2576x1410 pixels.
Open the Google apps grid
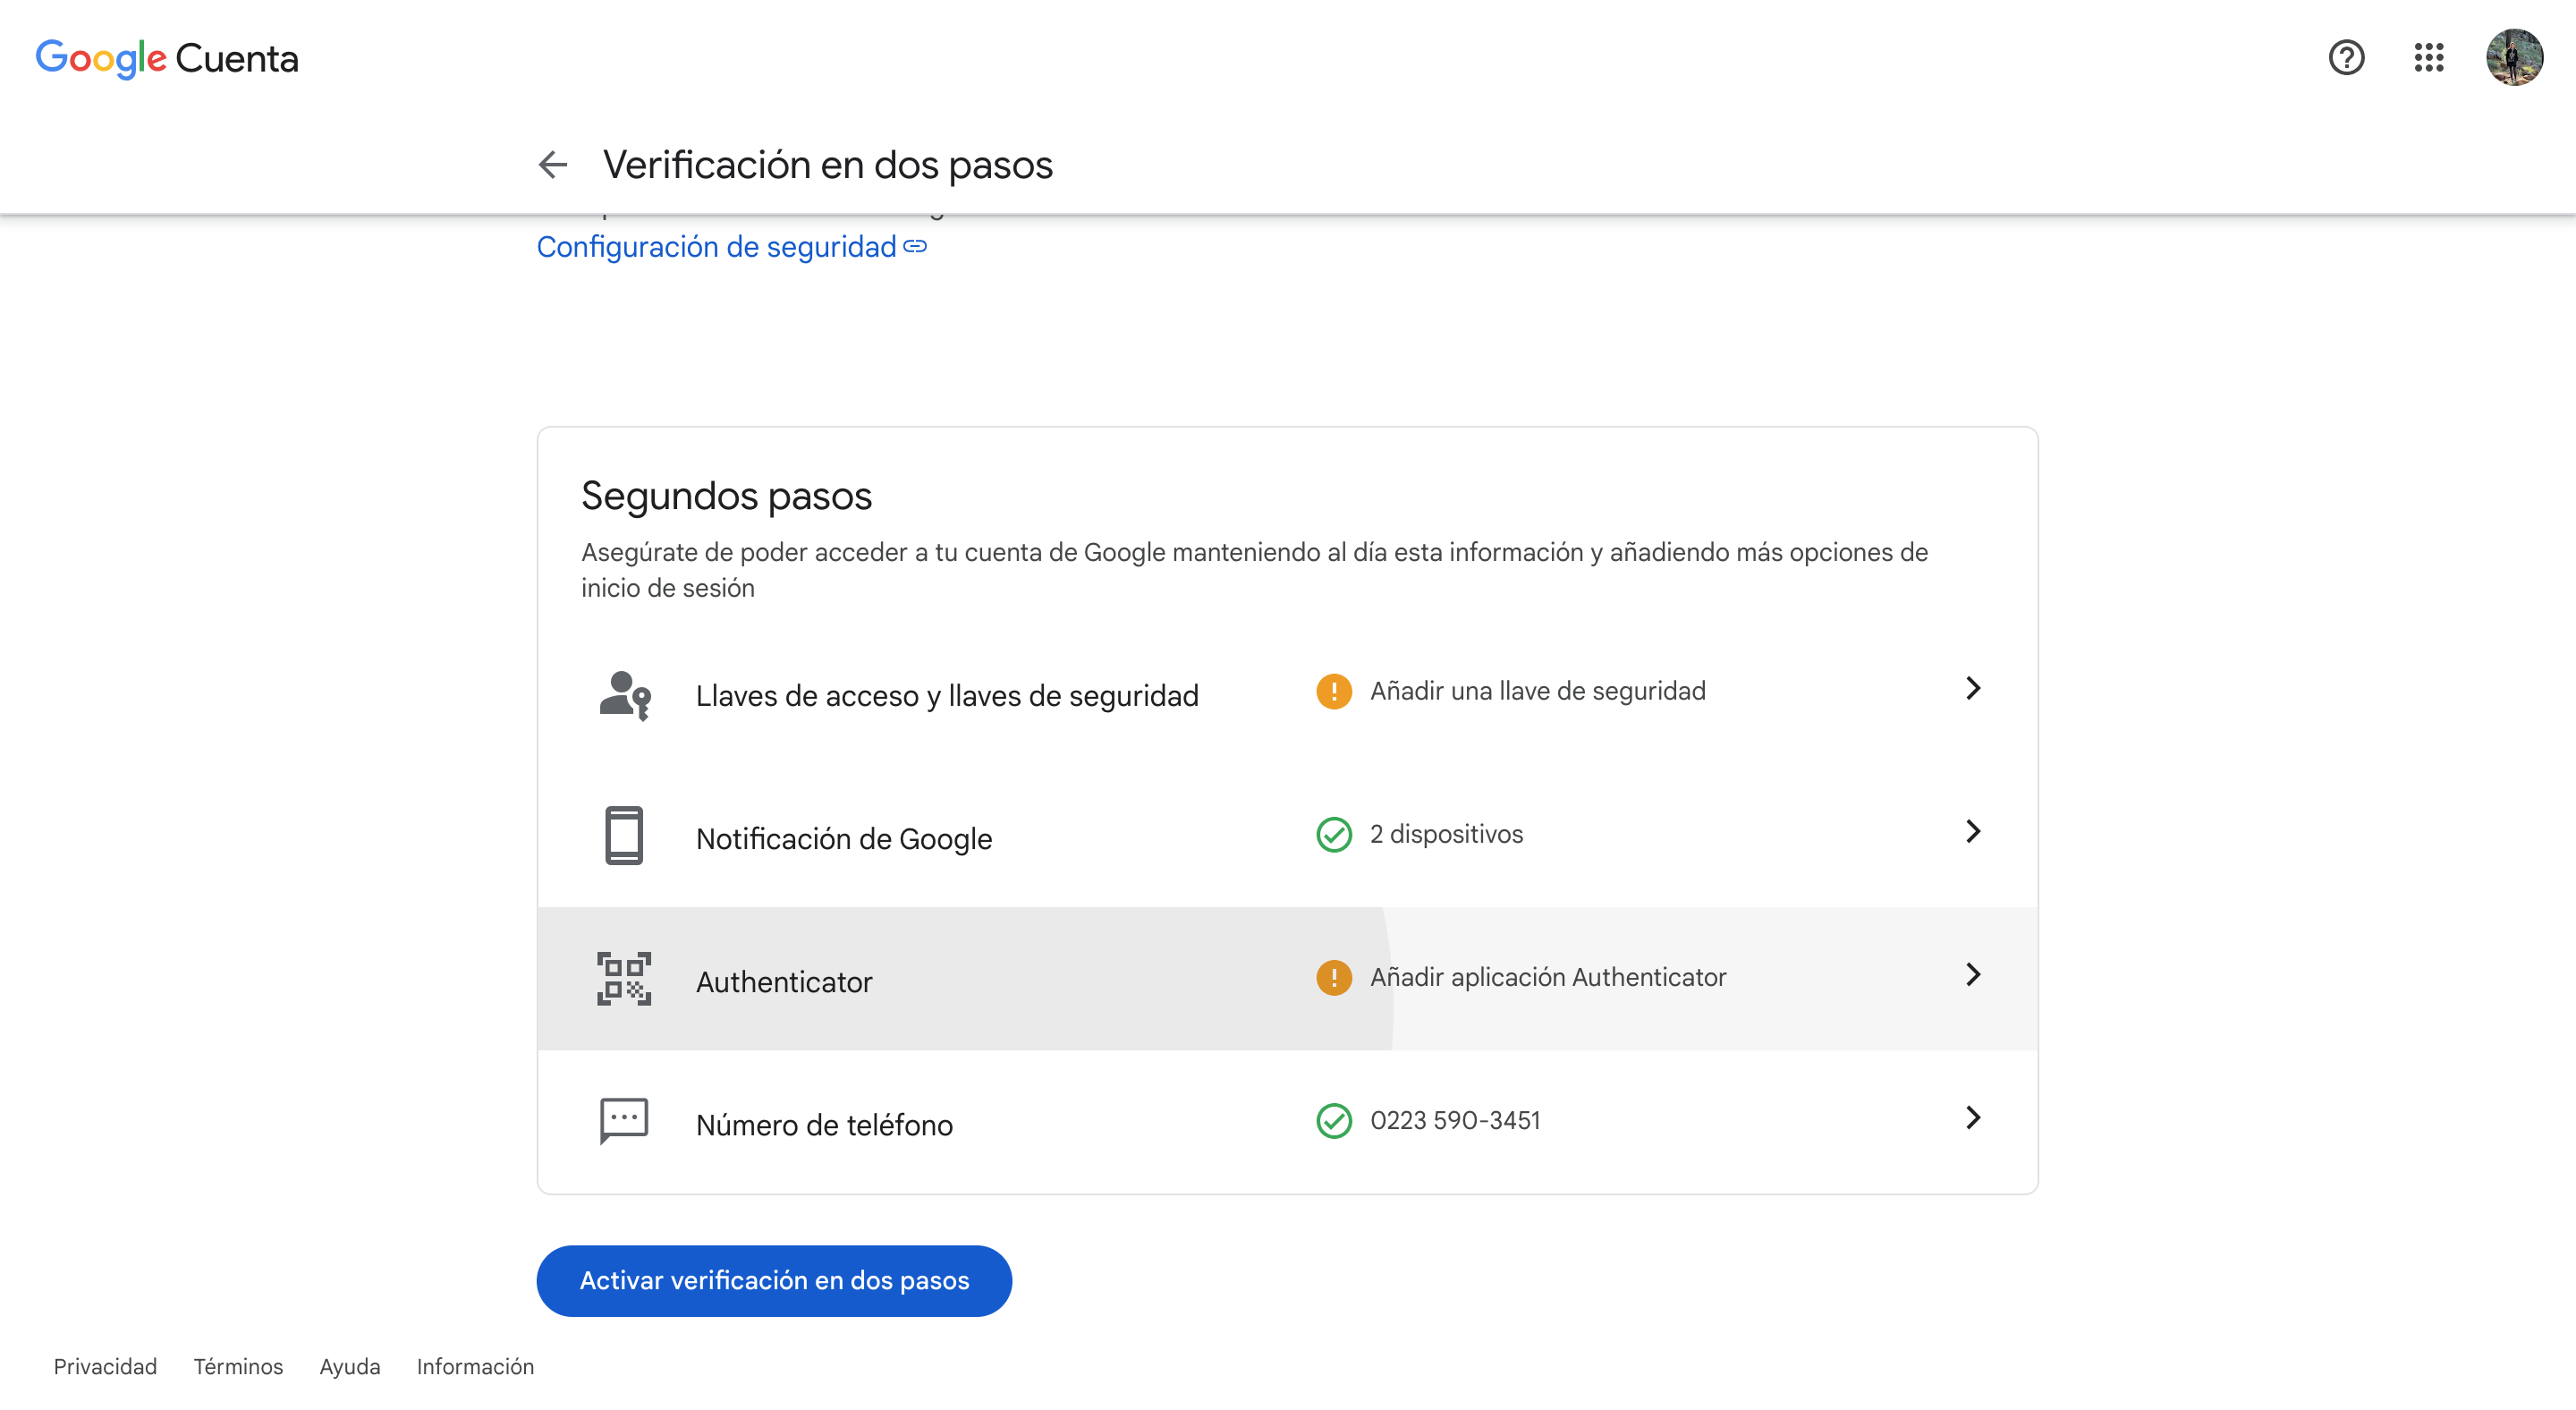(2429, 58)
